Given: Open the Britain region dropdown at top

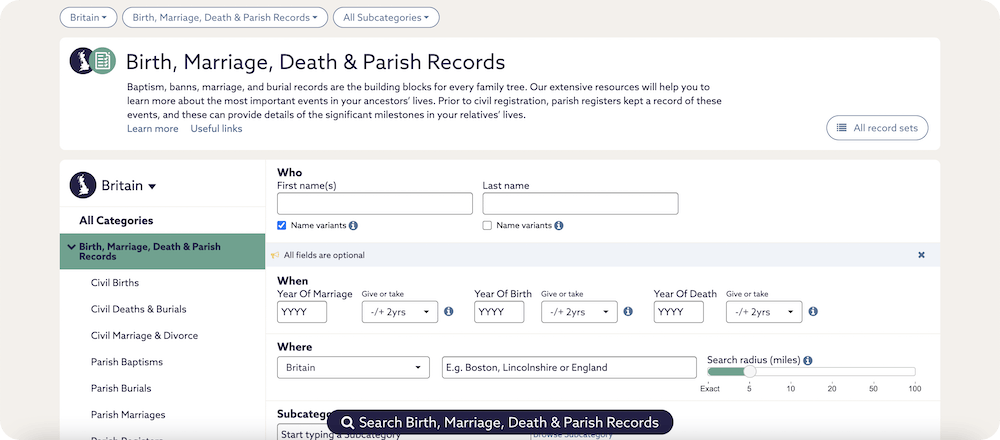Looking at the screenshot, I should tap(89, 17).
